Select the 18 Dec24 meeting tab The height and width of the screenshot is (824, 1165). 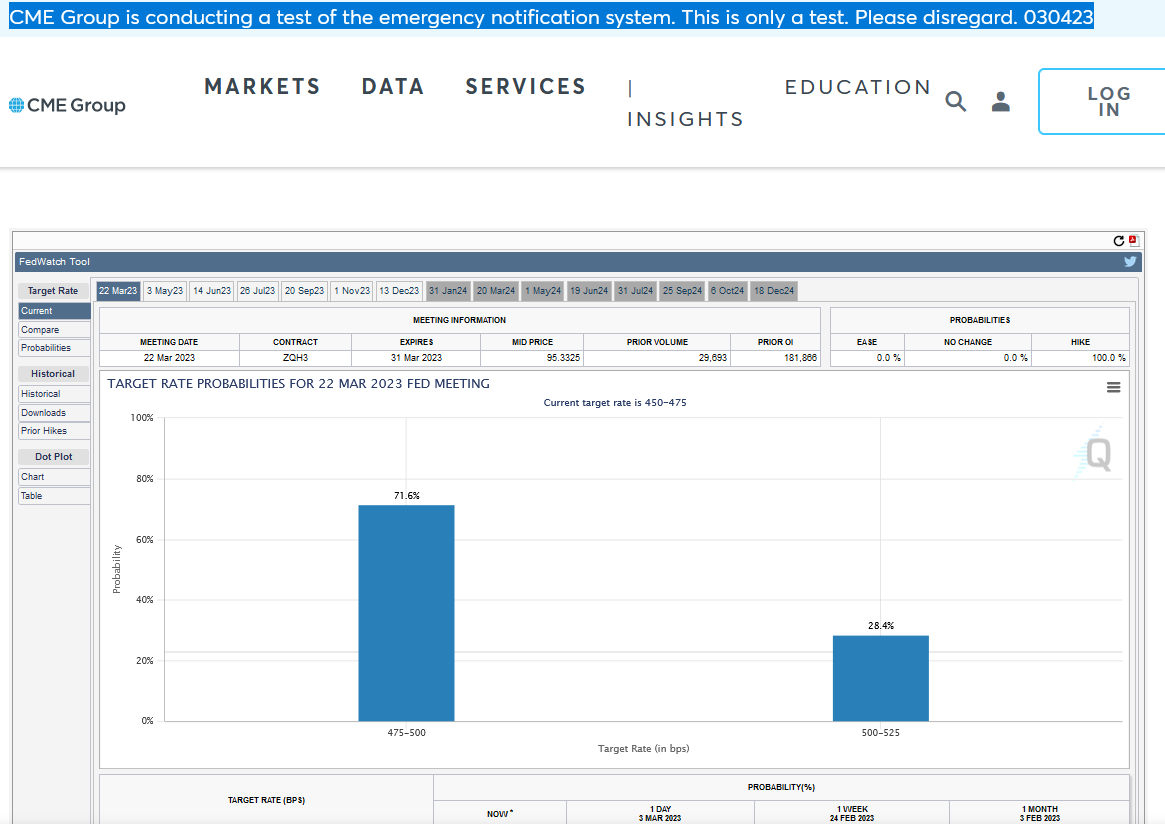pos(774,291)
